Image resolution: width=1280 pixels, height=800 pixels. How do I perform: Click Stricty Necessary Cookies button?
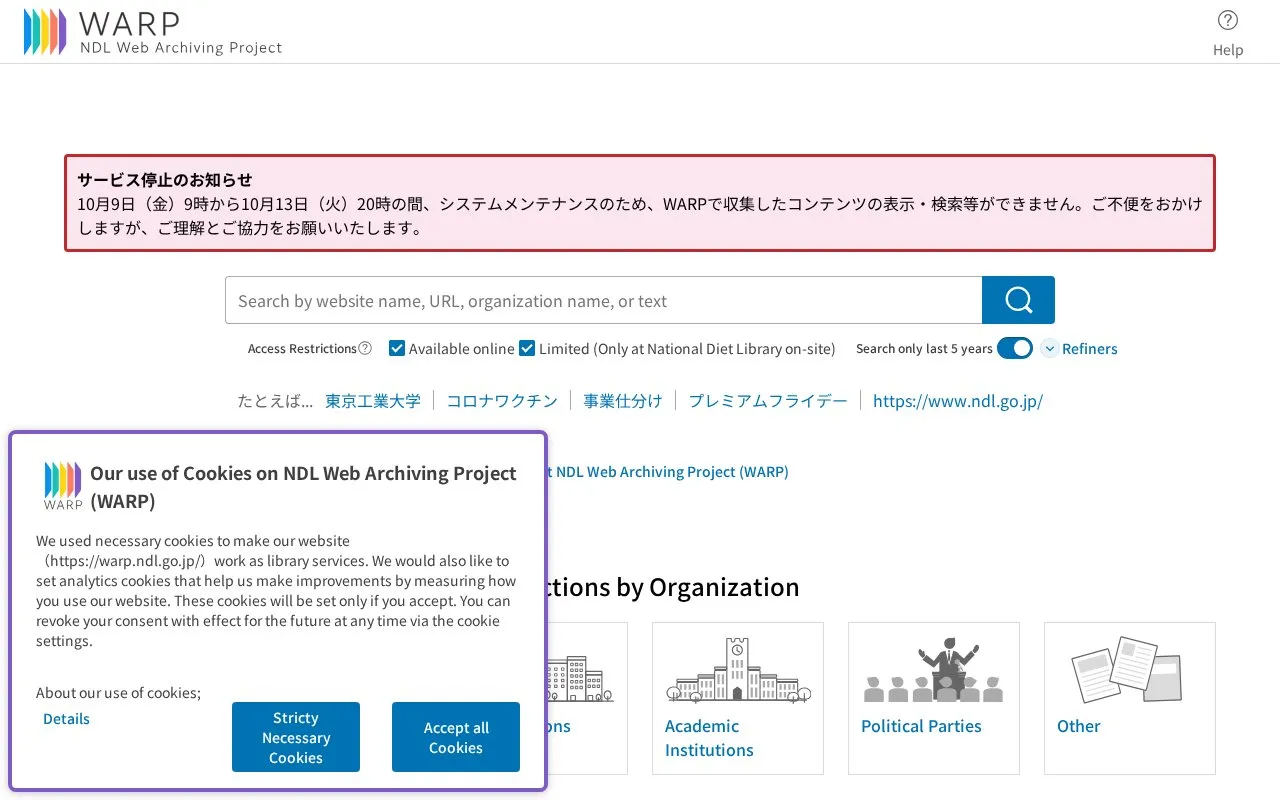[296, 737]
